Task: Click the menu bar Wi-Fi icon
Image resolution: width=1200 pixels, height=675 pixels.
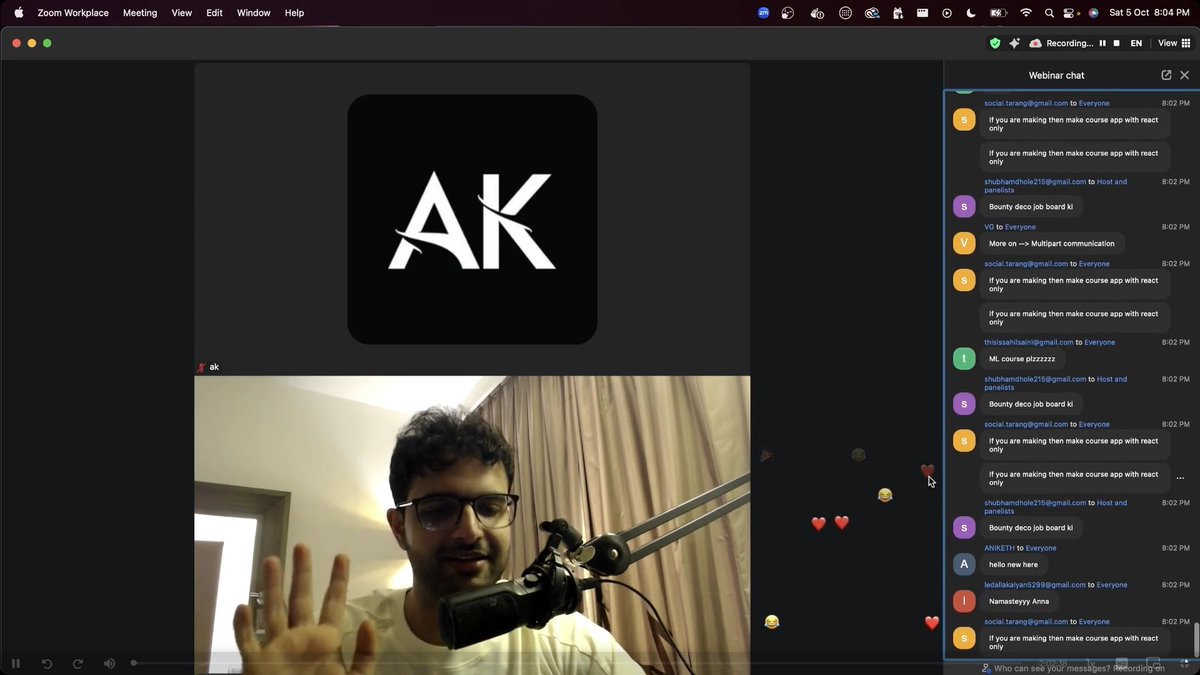Action: tap(1026, 13)
